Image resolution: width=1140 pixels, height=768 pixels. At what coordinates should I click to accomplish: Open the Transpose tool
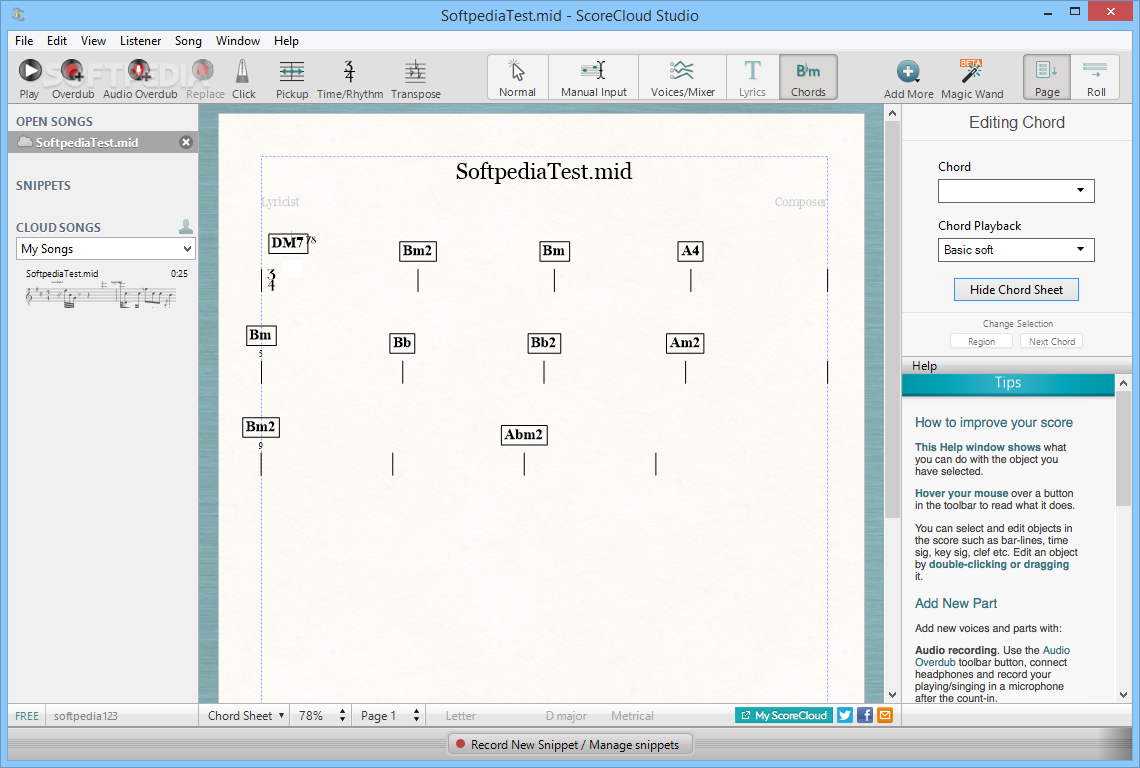[415, 79]
